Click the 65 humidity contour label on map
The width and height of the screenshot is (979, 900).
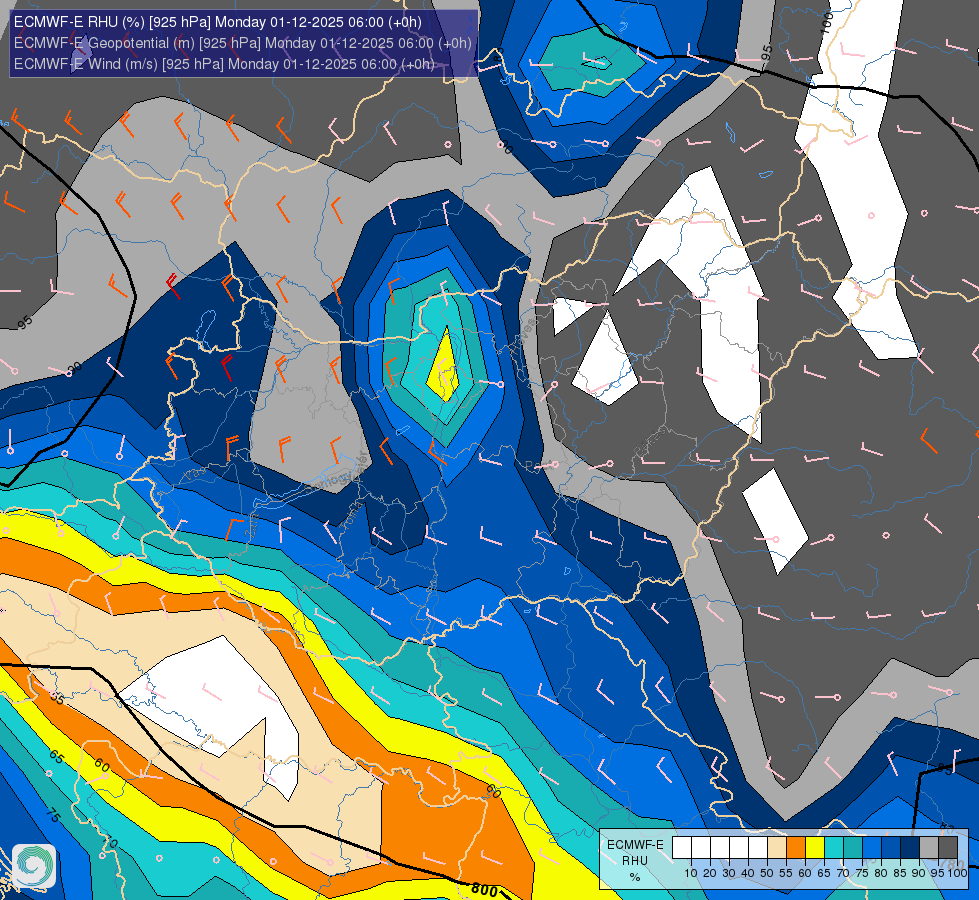56,758
